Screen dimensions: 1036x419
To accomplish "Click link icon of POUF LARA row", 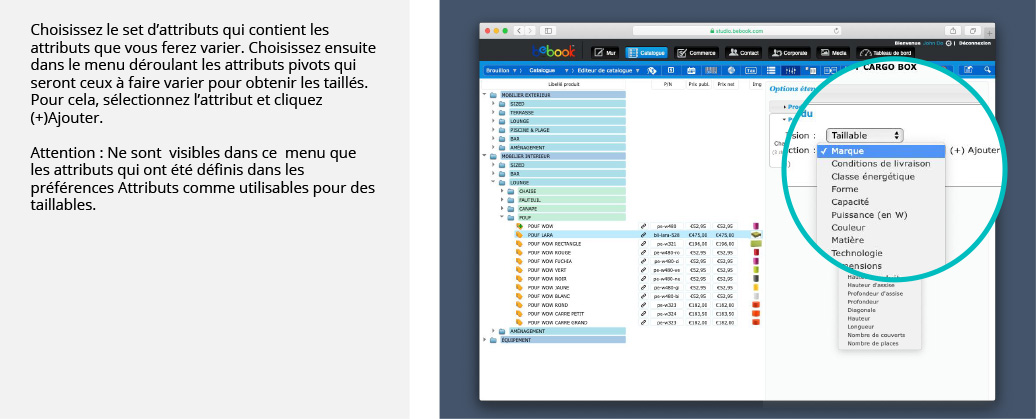I will (644, 235).
